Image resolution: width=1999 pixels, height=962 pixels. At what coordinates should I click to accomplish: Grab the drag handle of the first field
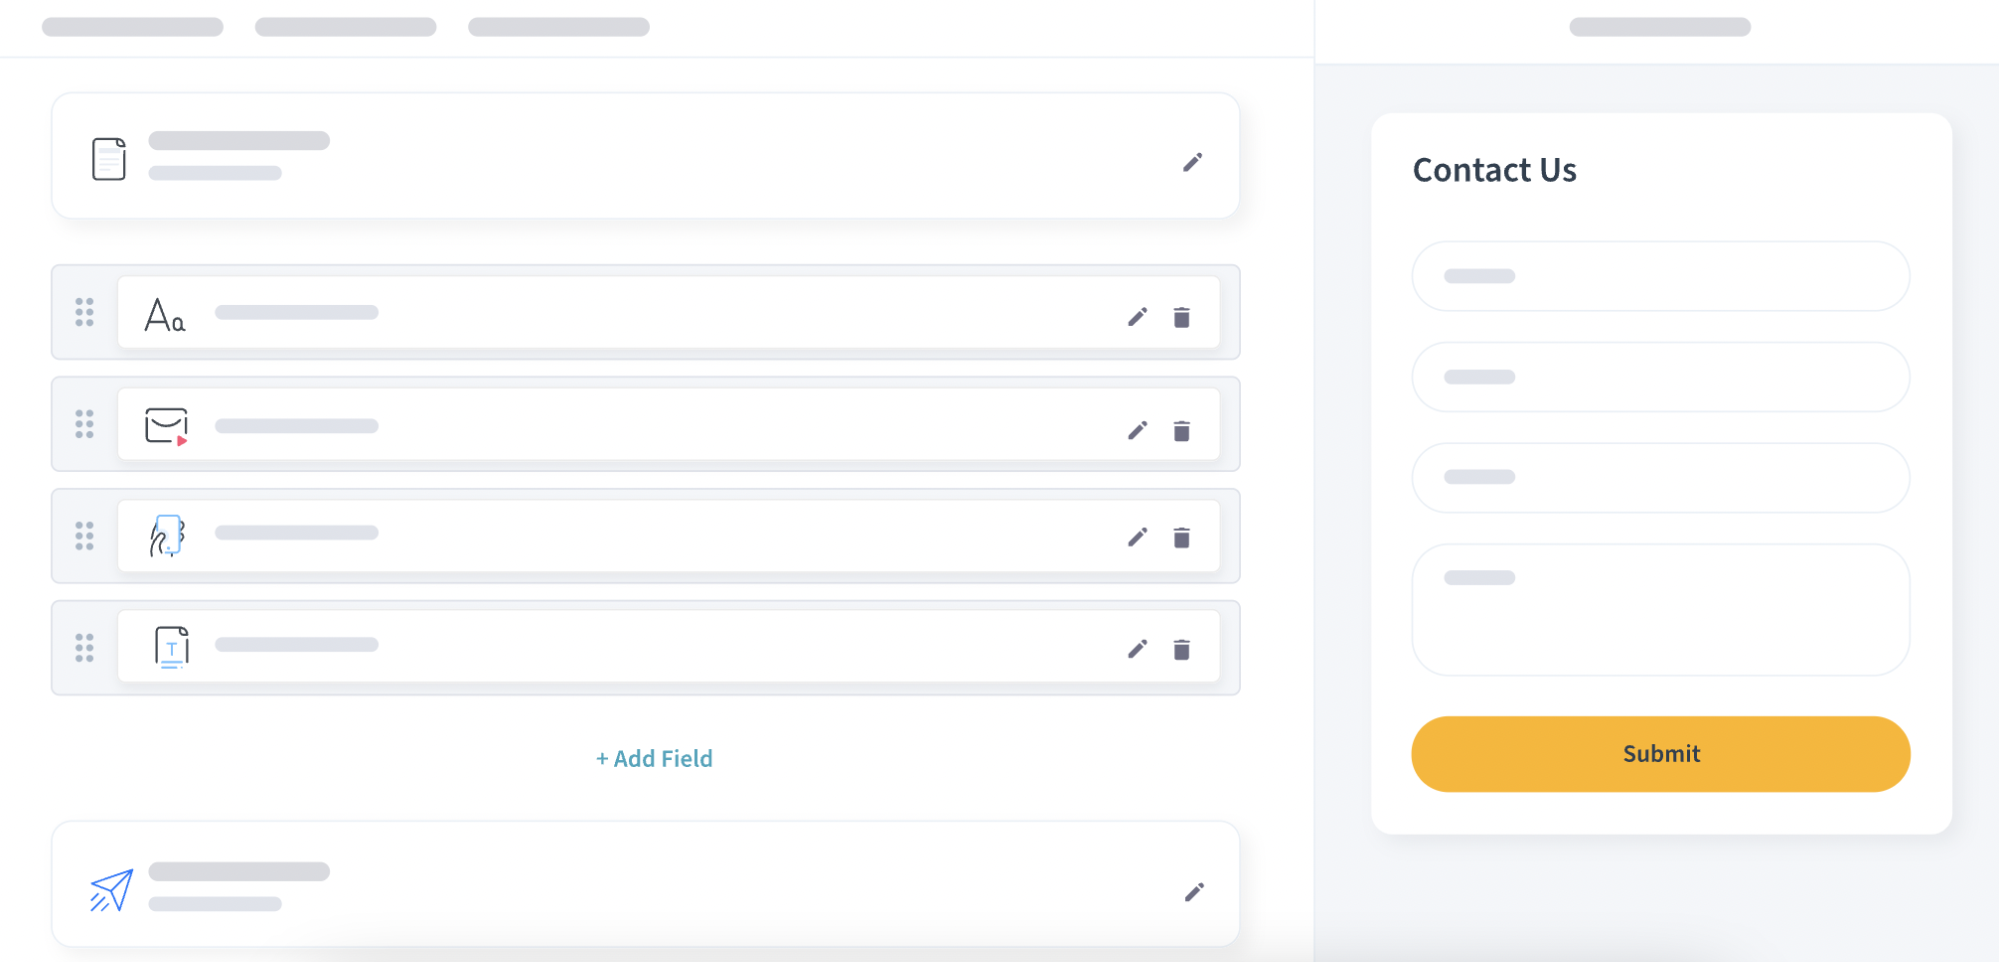point(84,313)
